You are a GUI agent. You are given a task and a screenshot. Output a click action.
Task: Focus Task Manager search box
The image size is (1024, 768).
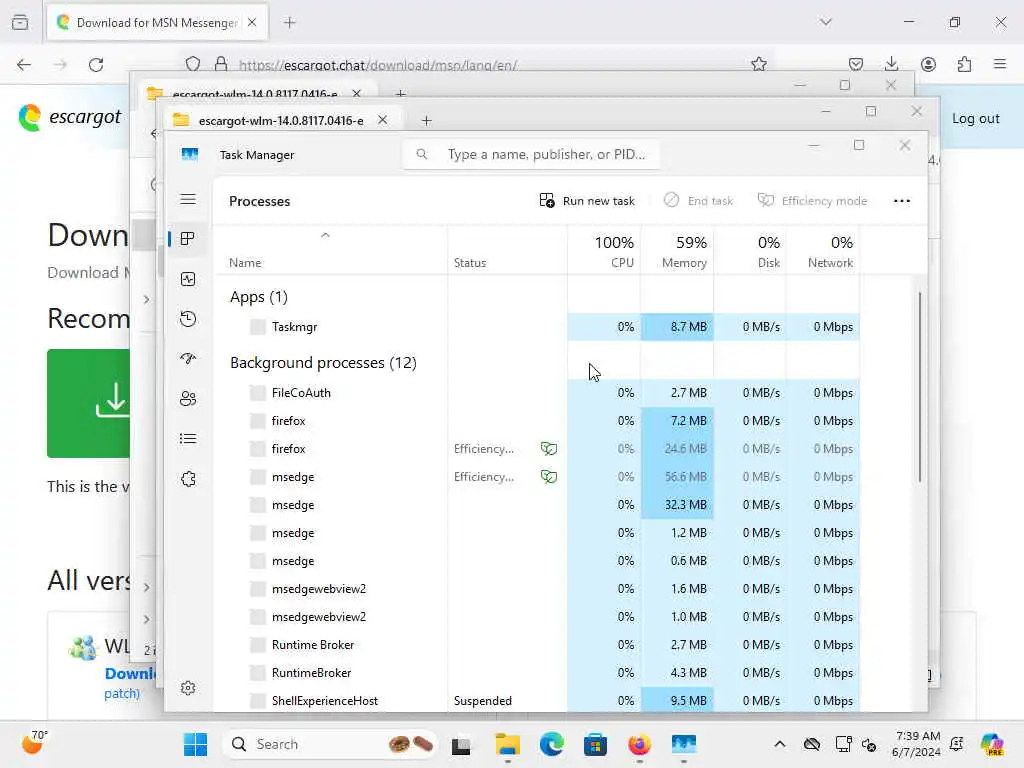click(x=531, y=154)
